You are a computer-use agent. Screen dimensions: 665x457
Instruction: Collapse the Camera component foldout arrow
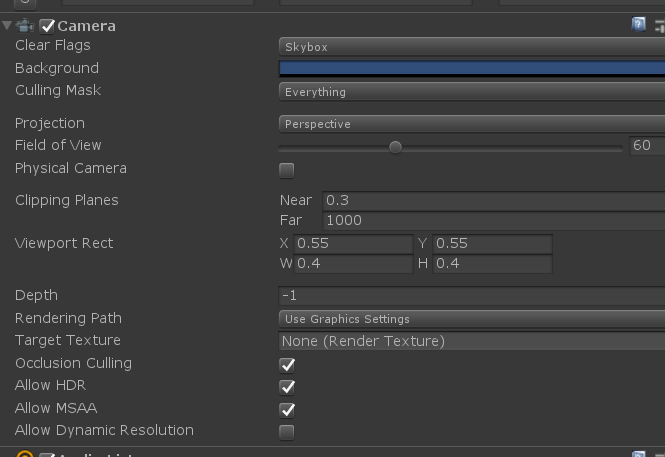click(x=7, y=25)
